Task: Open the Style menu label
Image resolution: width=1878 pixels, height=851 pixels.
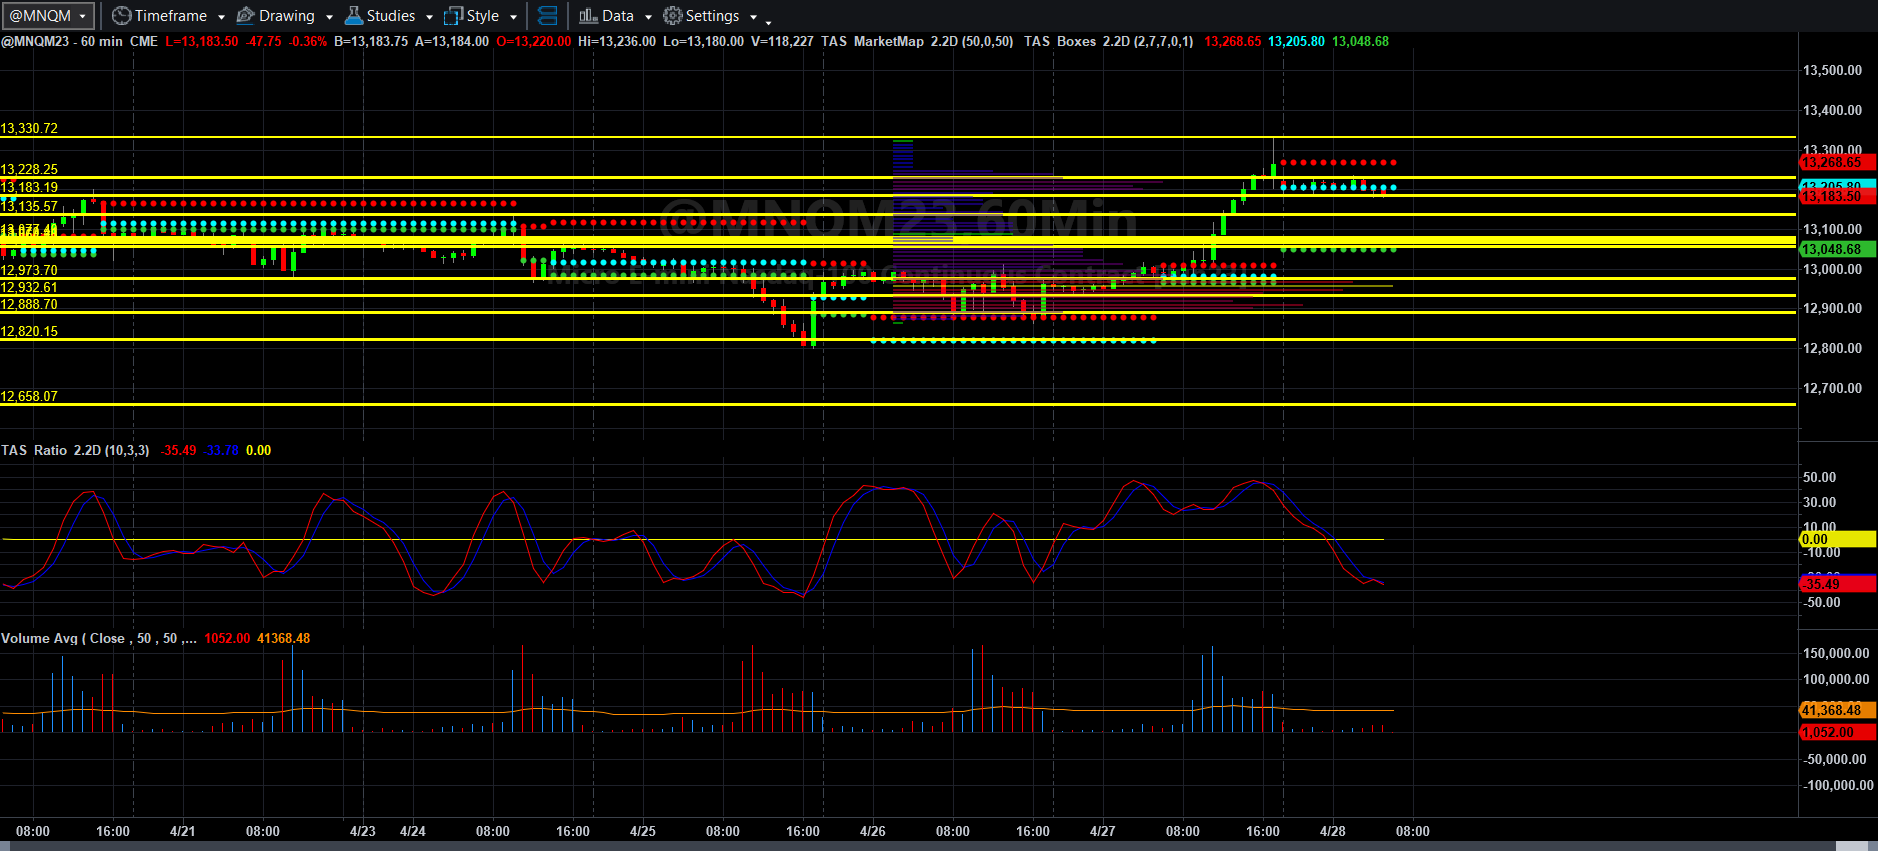Action: pos(483,16)
